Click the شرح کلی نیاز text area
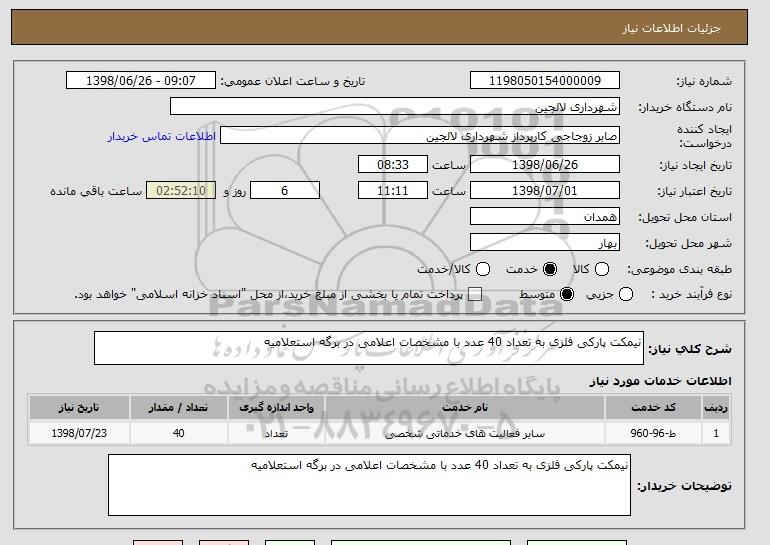This screenshot has width=770, height=545. pyautogui.click(x=369, y=348)
